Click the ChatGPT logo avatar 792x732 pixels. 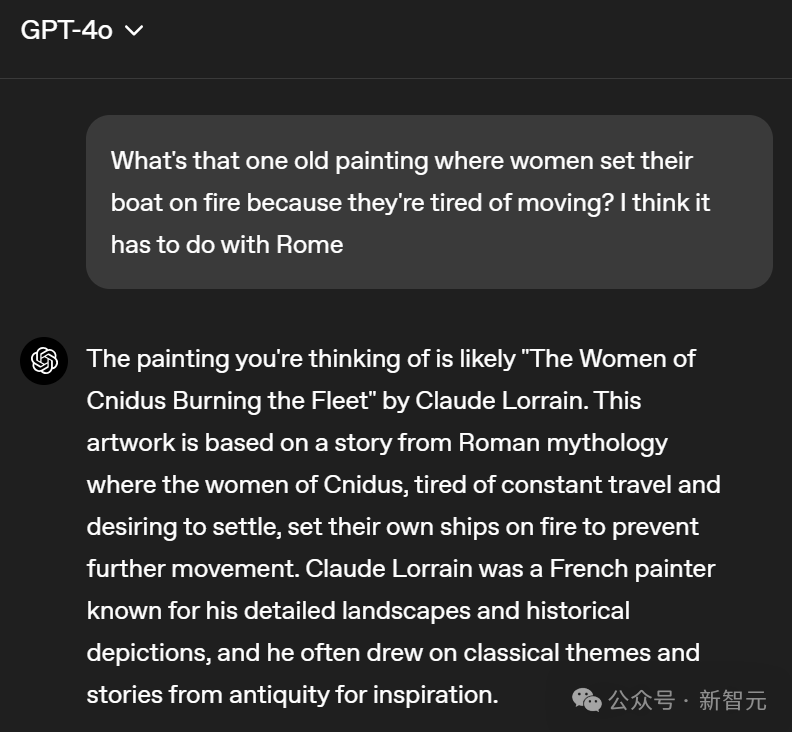click(44, 361)
